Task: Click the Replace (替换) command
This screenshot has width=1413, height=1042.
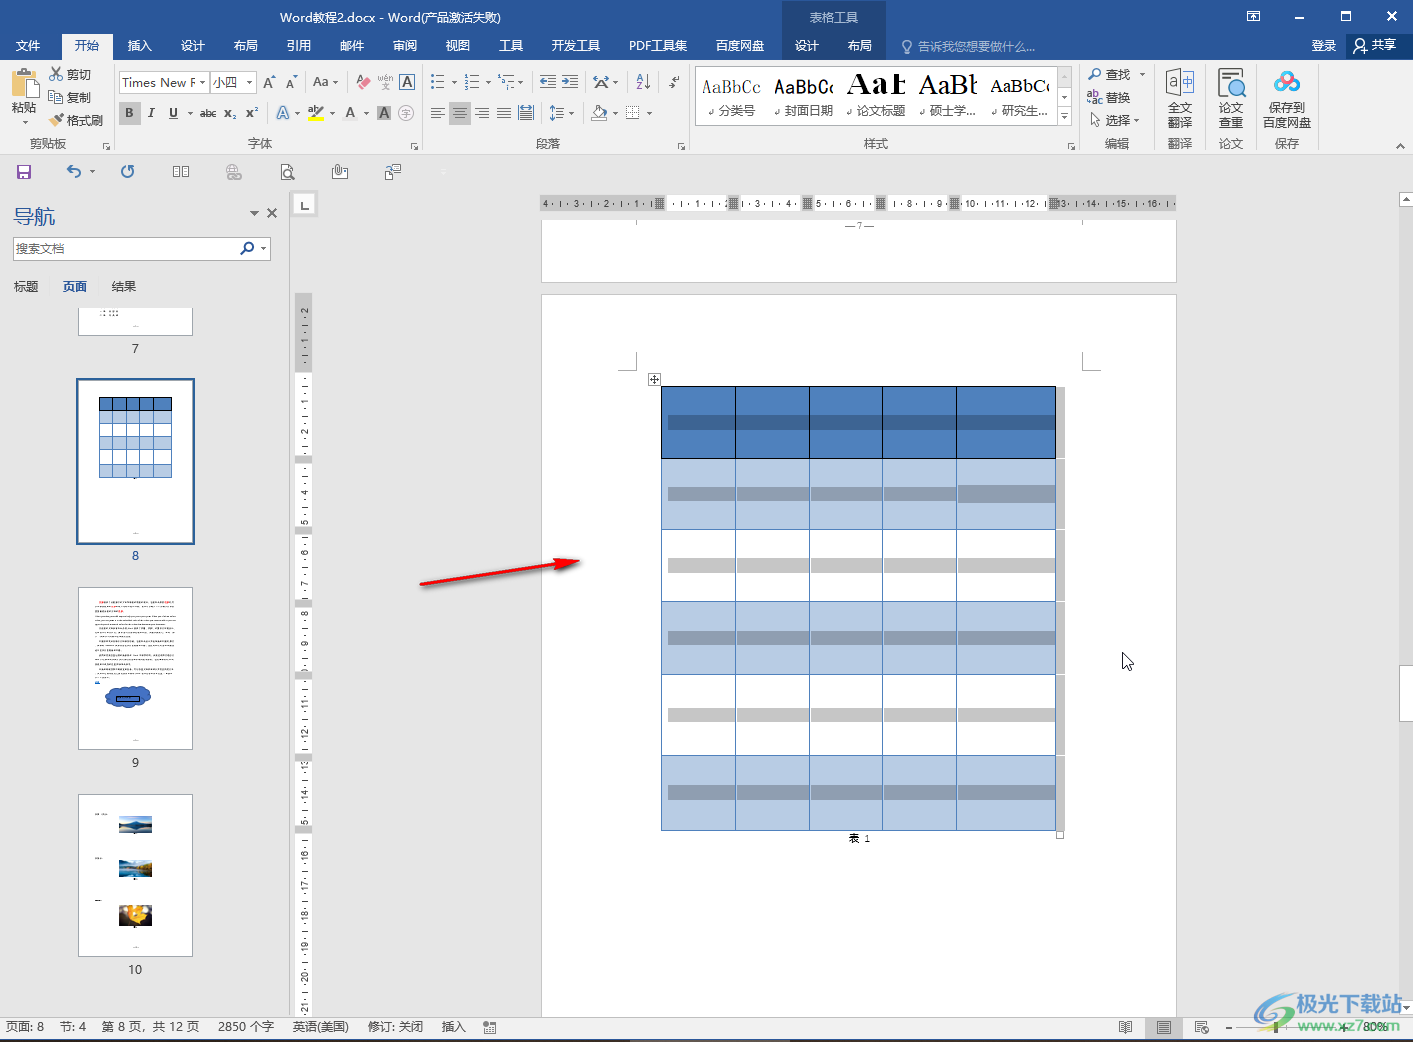Action: [x=1109, y=97]
